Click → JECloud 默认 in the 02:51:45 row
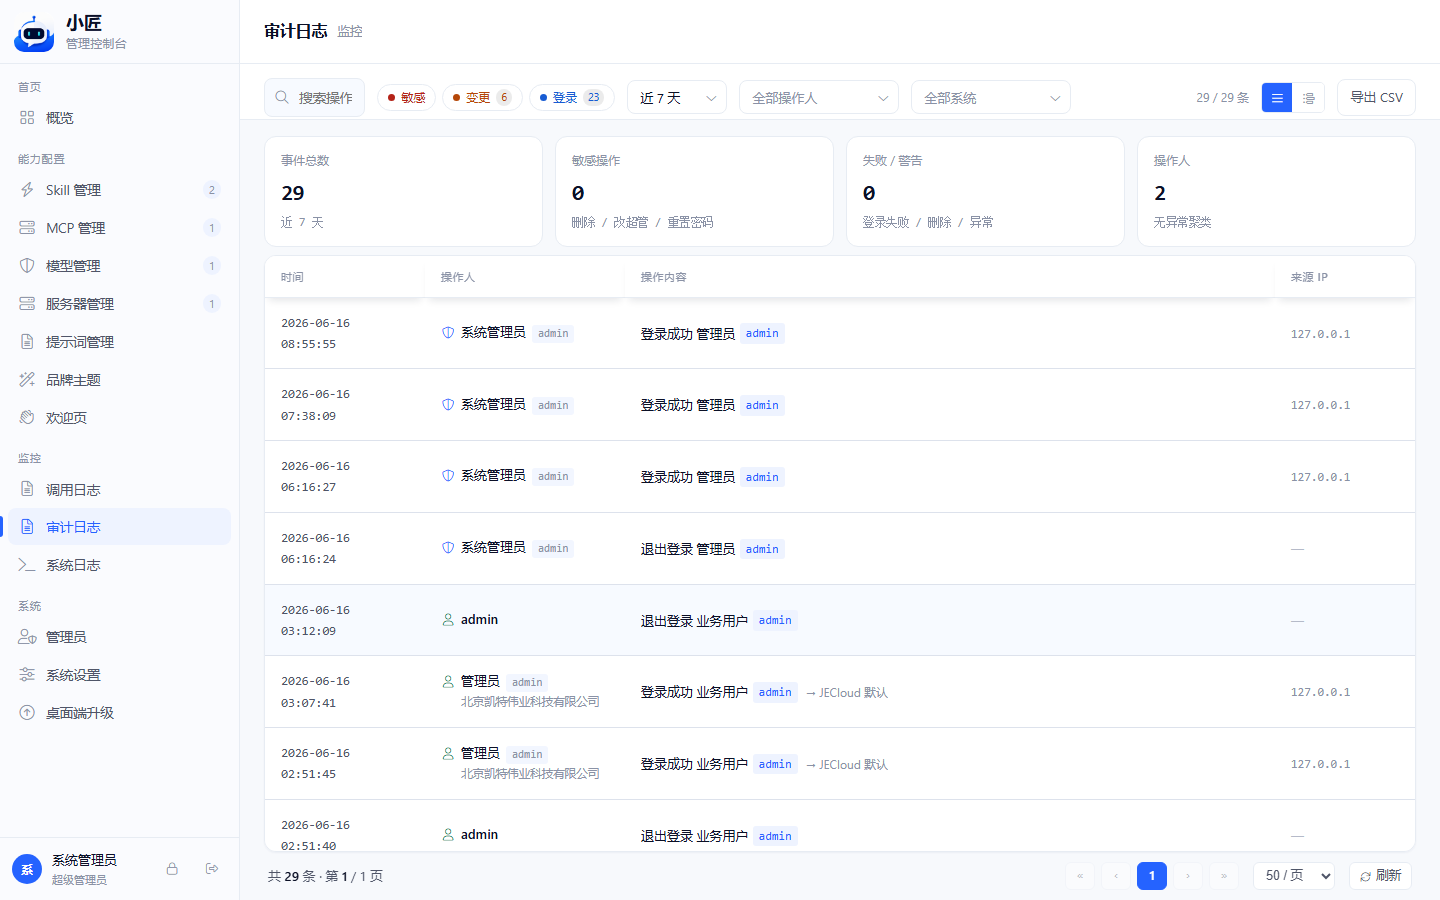This screenshot has width=1440, height=900. click(x=846, y=765)
